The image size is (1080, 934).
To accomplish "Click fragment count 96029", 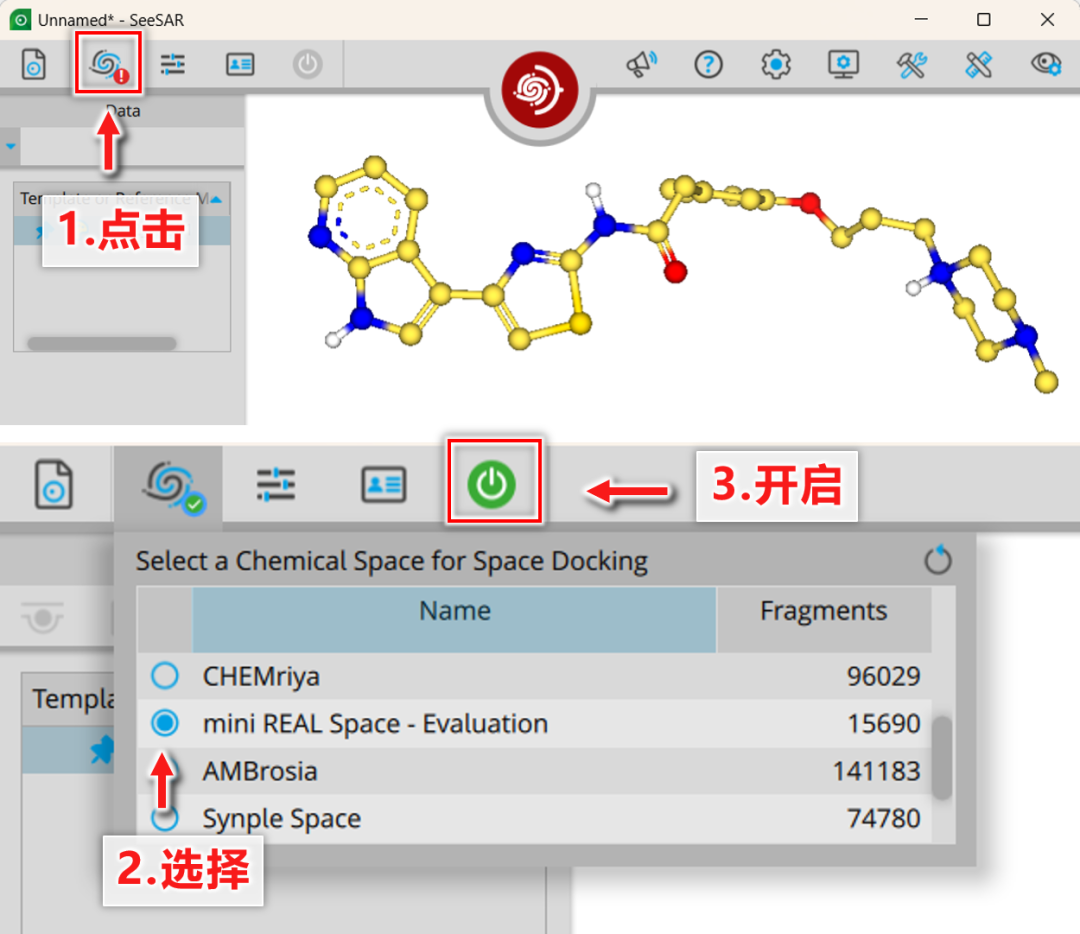I will (883, 676).
